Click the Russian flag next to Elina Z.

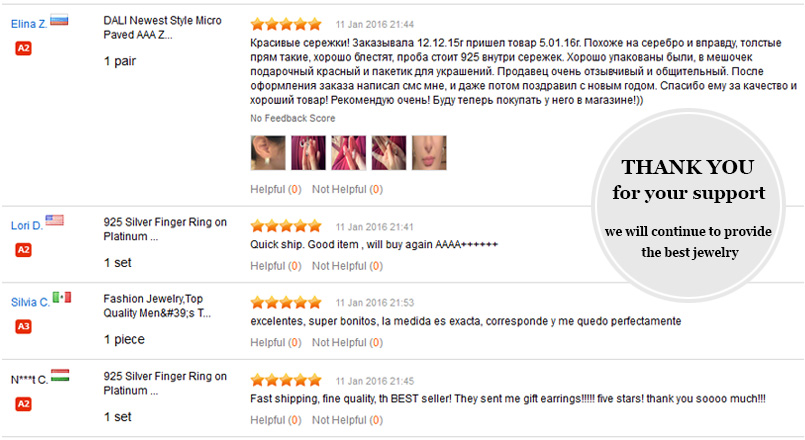click(x=59, y=21)
